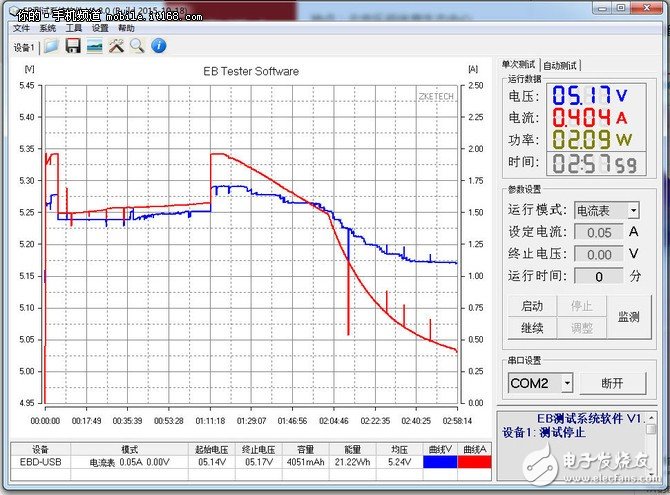Click the 监测 monitor button
This screenshot has width=670, height=495.
coord(629,316)
